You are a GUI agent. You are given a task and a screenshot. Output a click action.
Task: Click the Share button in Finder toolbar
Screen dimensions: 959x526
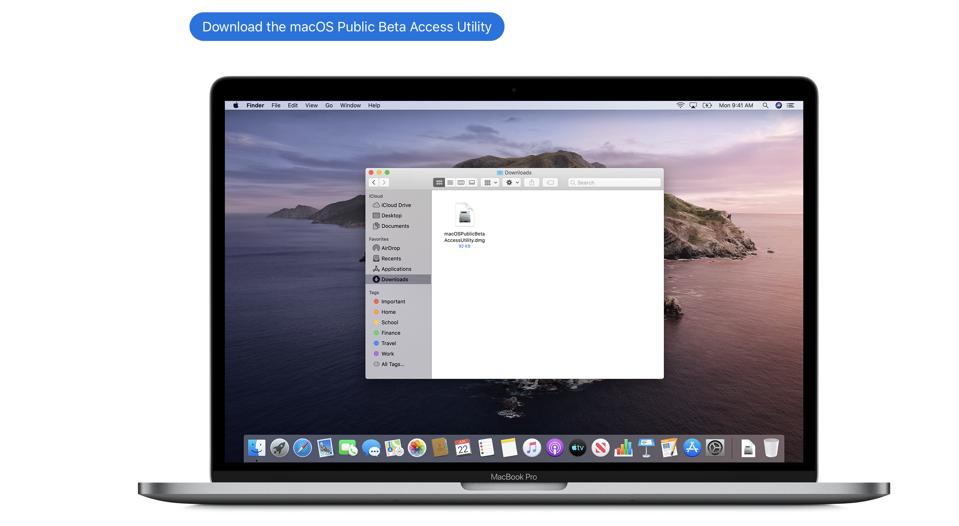(532, 183)
